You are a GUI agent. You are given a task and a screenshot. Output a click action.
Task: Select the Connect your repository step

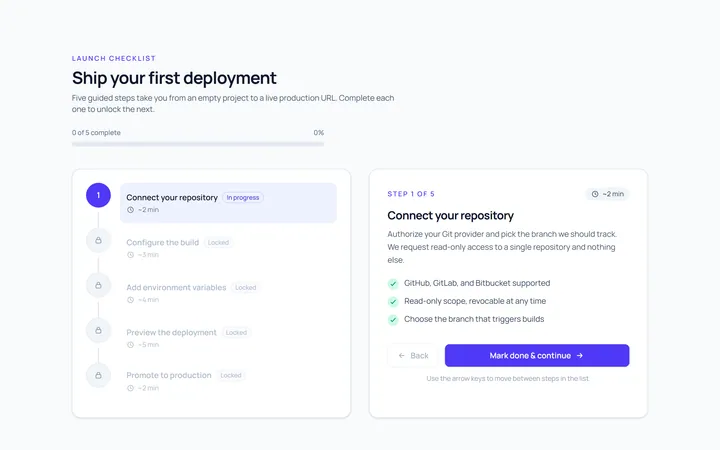[228, 203]
